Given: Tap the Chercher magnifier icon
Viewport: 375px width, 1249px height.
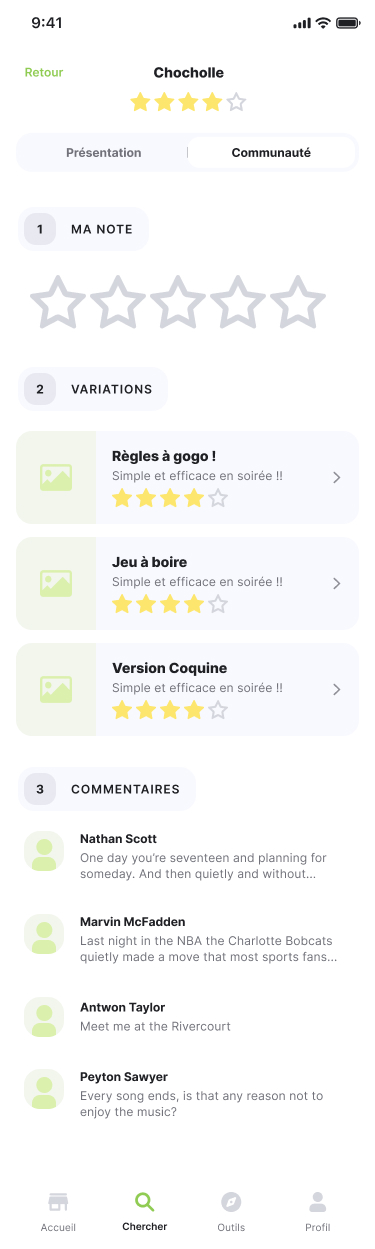Looking at the screenshot, I should 144,1201.
